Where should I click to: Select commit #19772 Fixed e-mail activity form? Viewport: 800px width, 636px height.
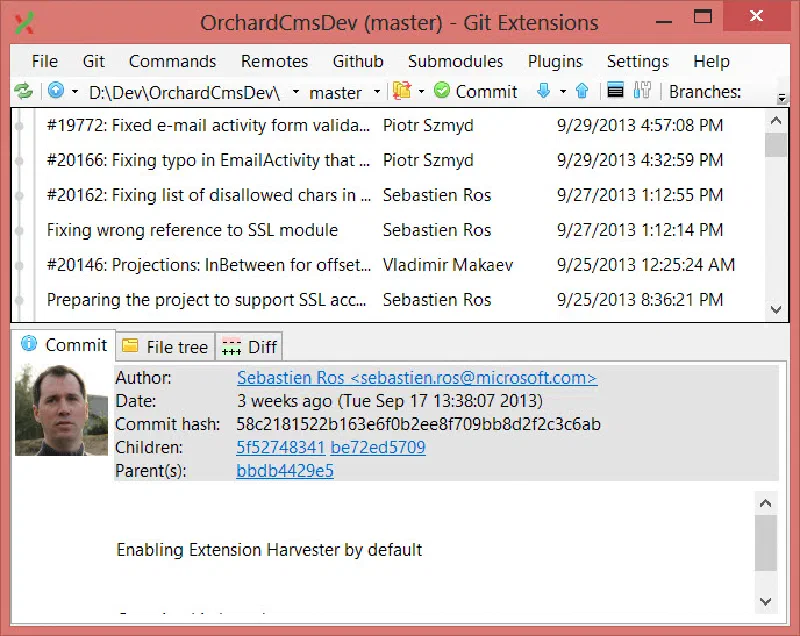pos(388,125)
